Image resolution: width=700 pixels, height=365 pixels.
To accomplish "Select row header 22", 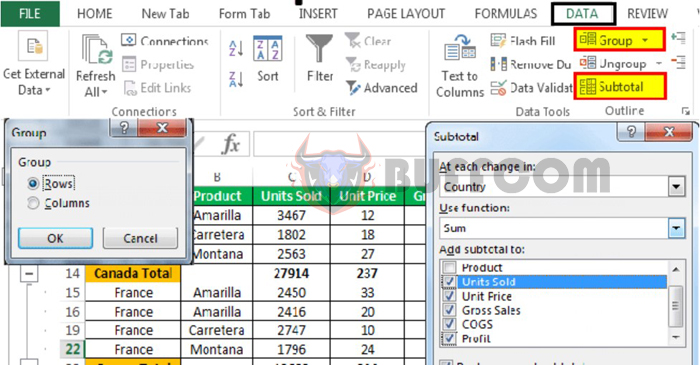I will coord(72,349).
